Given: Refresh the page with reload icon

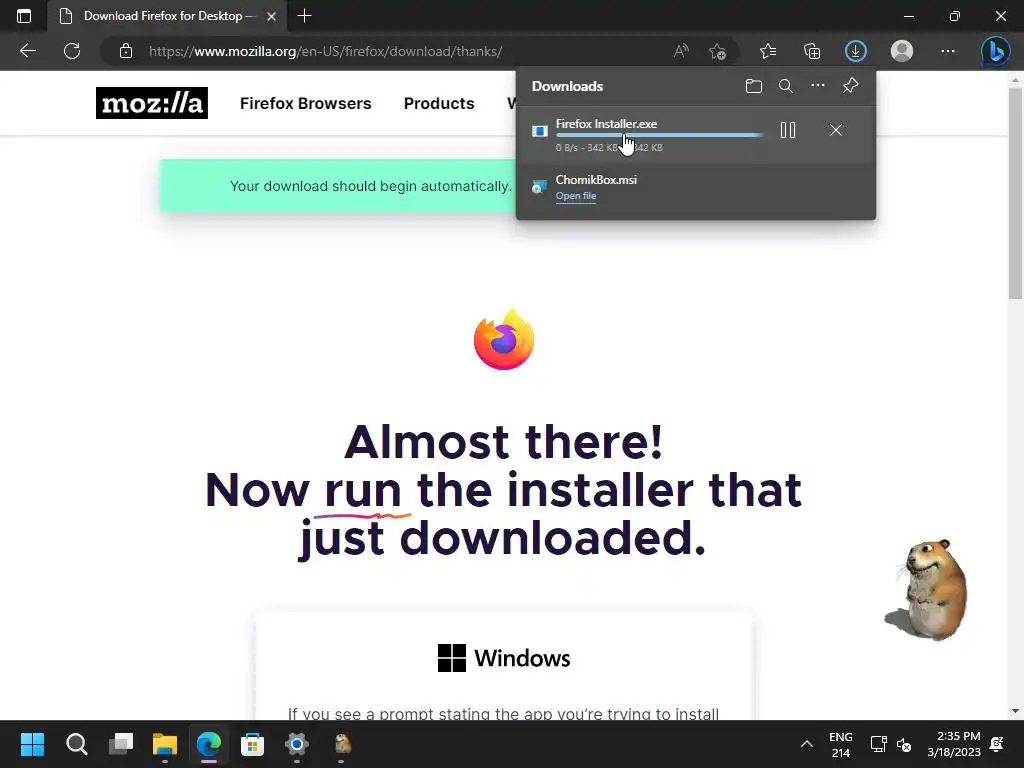Looking at the screenshot, I should [x=72, y=51].
